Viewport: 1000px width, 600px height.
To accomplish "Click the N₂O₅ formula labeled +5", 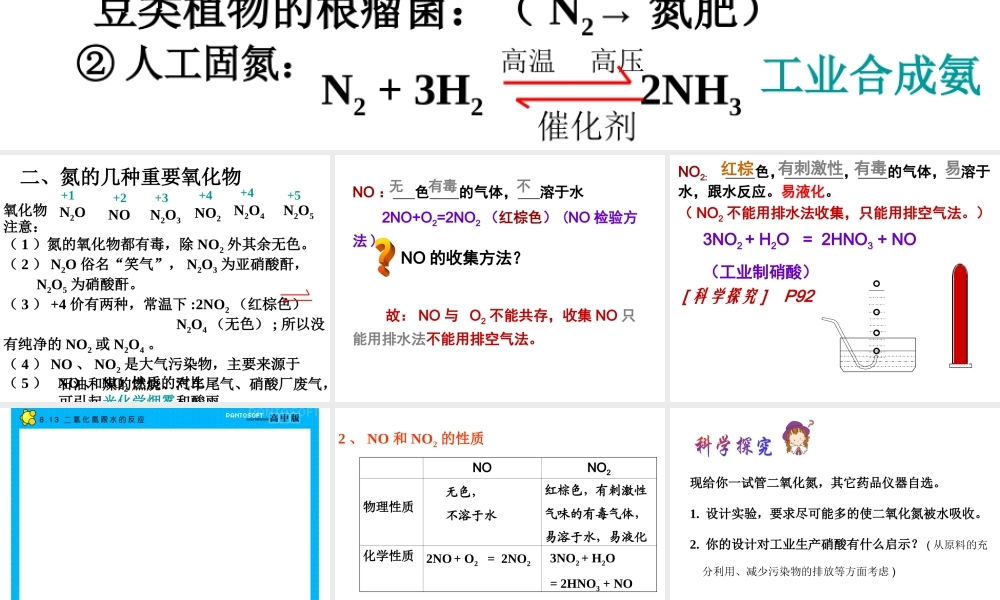I will point(298,211).
